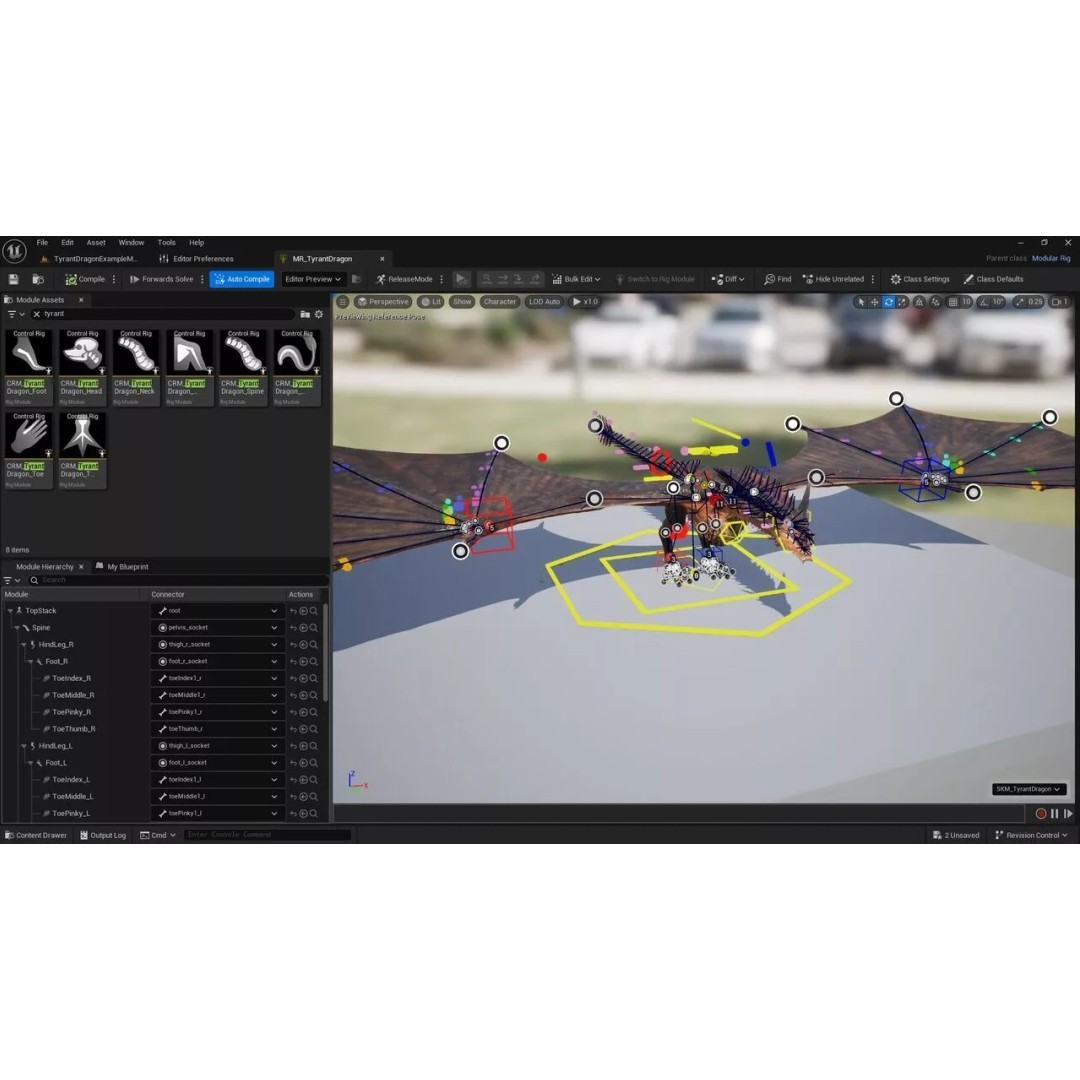This screenshot has width=1080, height=1080.
Task: Open the Output Log
Action: [103, 835]
